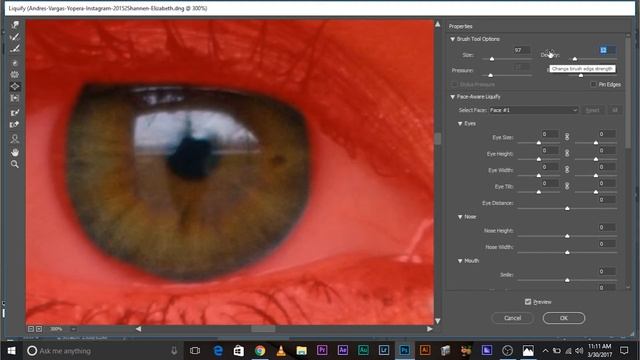Open Adobe Lightroom from taskbar

pos(384,351)
